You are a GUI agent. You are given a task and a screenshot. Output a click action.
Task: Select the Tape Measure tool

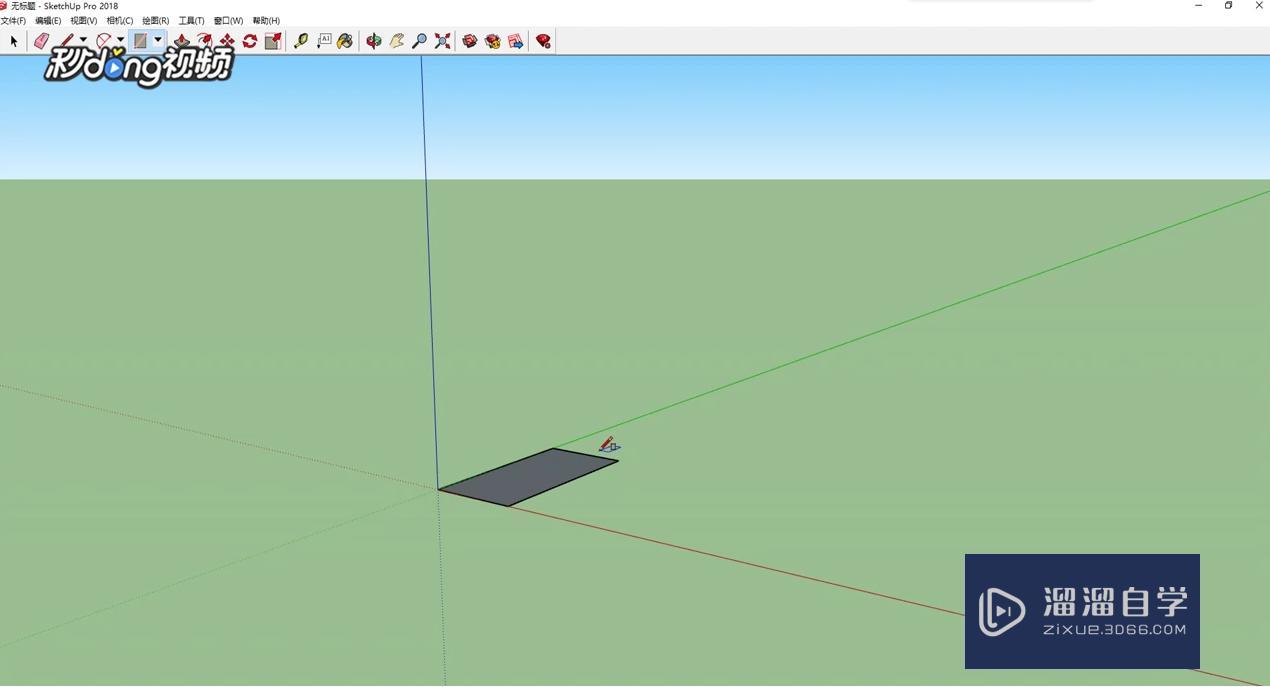(300, 41)
